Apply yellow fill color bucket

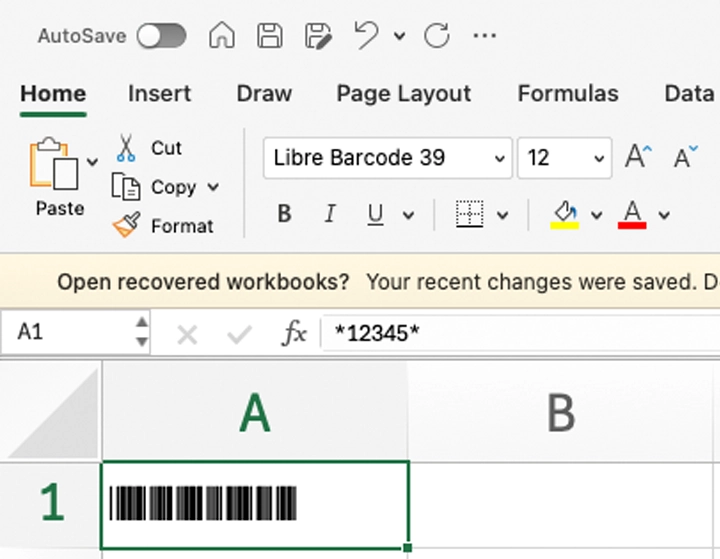[x=564, y=214]
